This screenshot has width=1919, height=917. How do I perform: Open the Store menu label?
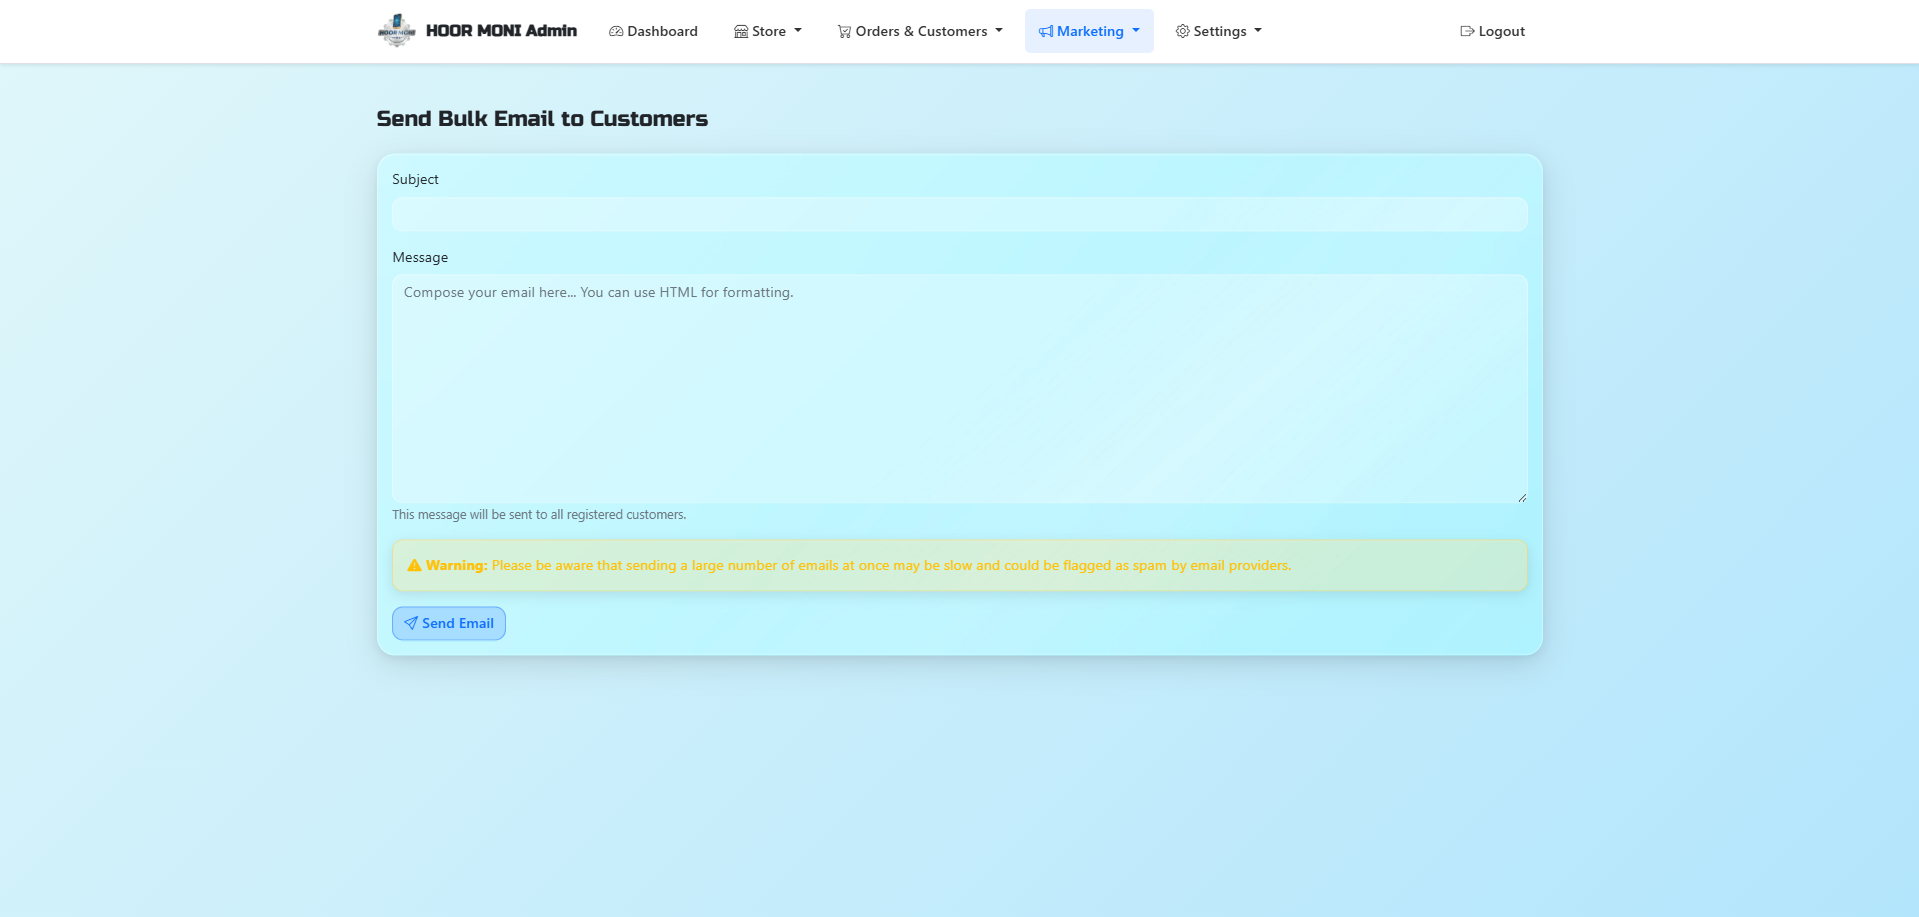coord(769,31)
